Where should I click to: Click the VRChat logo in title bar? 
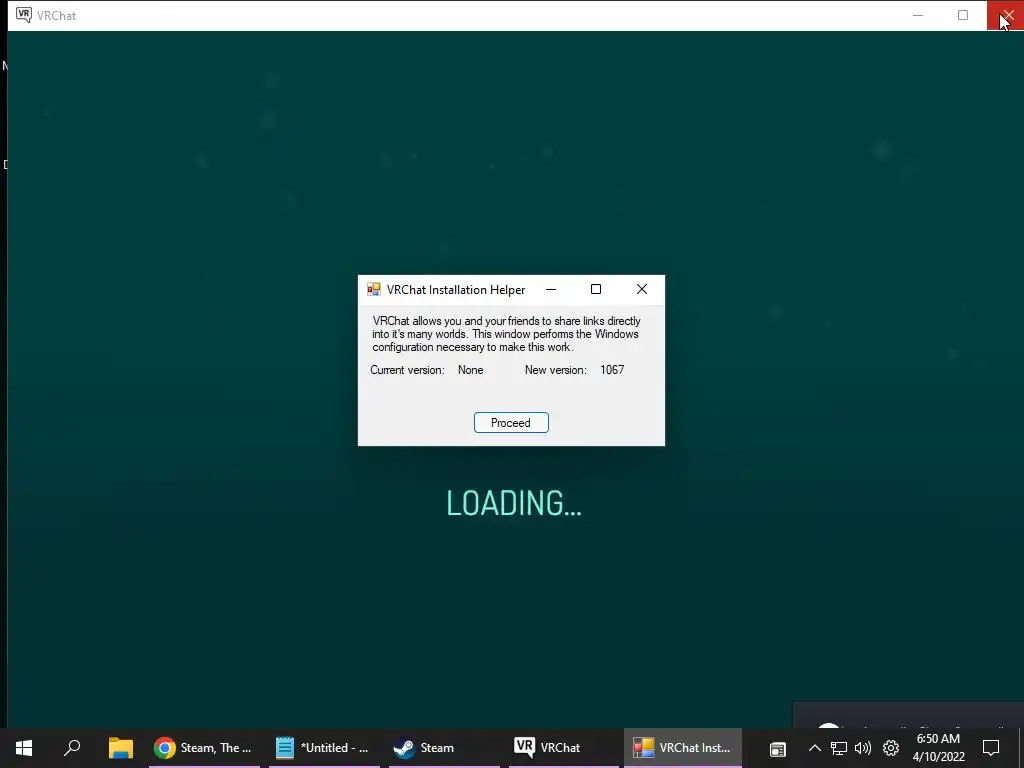(24, 15)
